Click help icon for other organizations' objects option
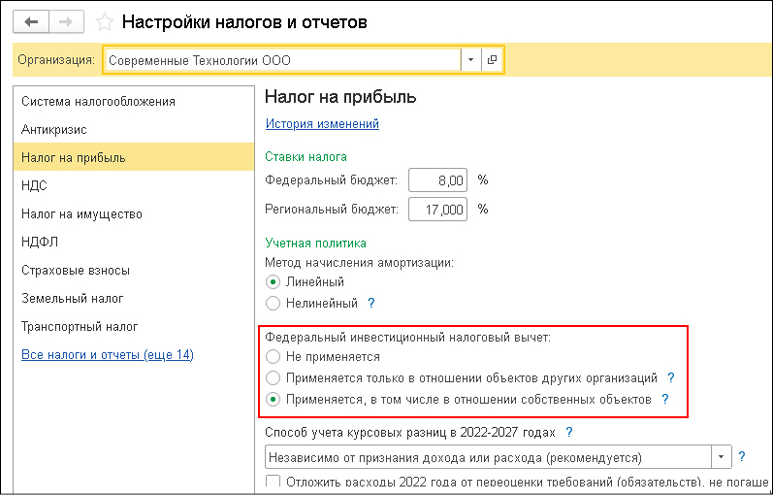Image resolution: width=773 pixels, height=495 pixels. click(671, 378)
